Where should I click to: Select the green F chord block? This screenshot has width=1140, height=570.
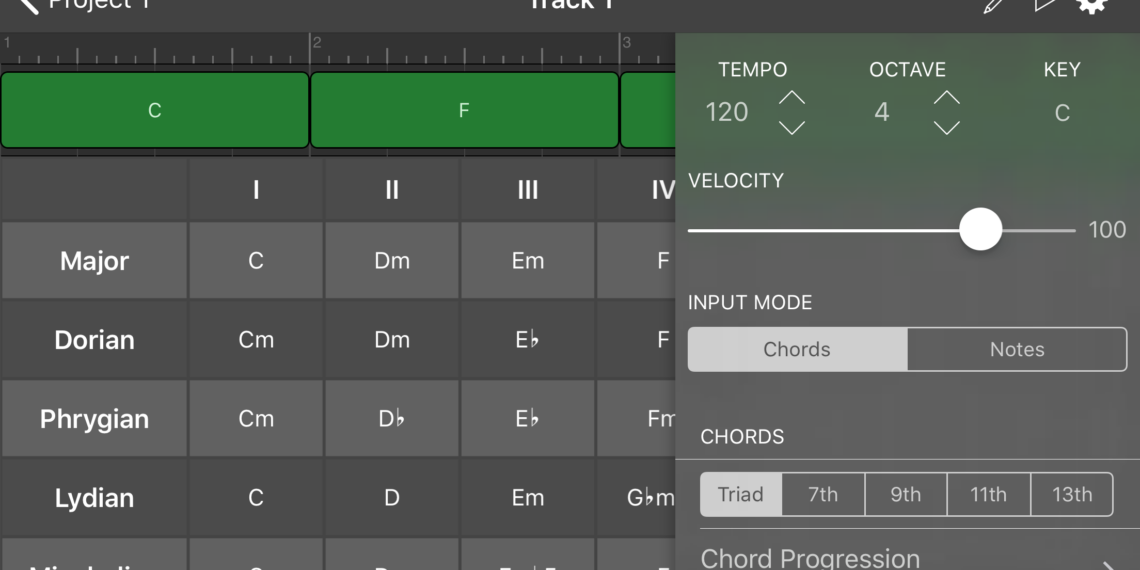464,110
